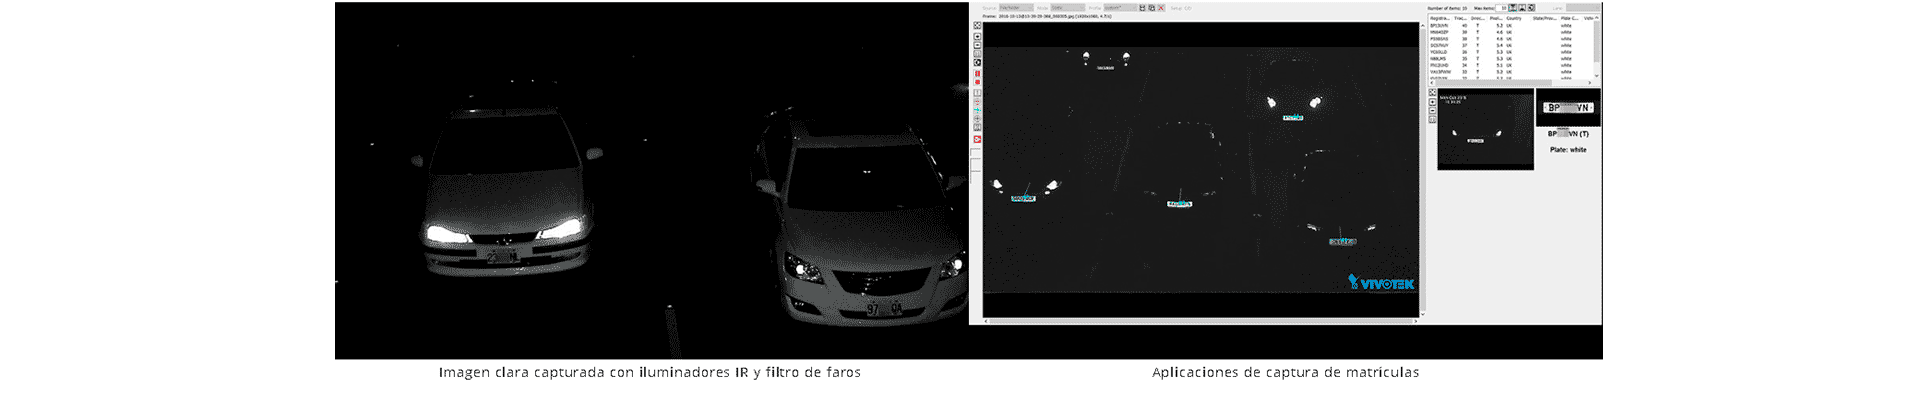1920x400 pixels.
Task: Open the Mode dropdown
Action: 1069,8
